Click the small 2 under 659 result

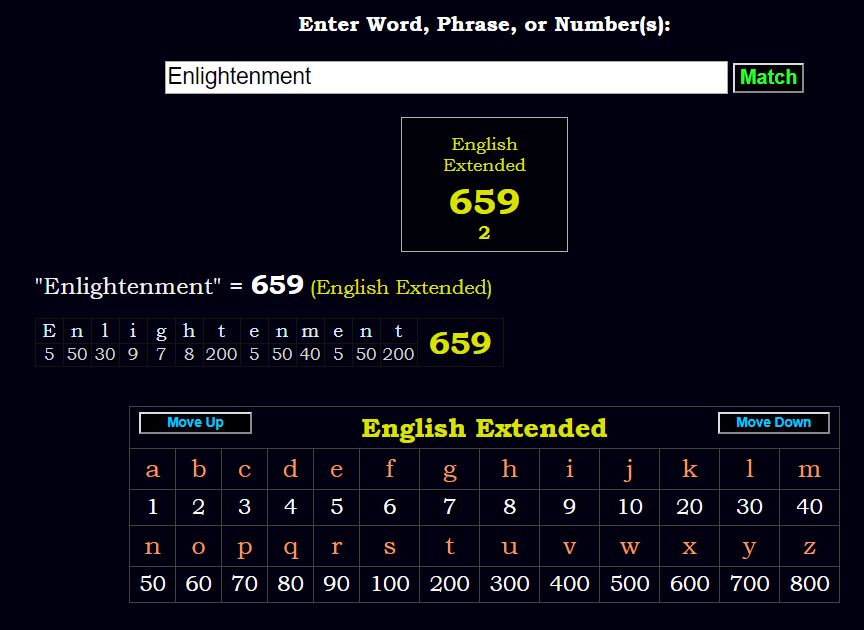[484, 233]
